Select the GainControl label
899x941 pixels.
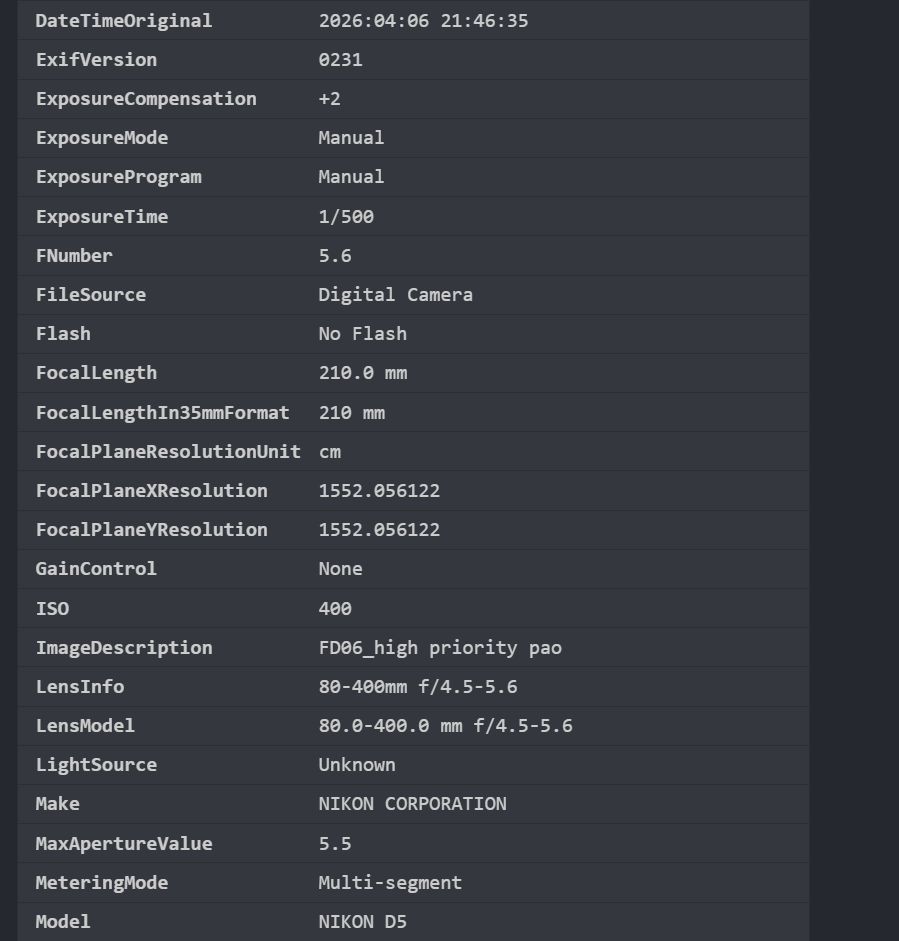(96, 569)
